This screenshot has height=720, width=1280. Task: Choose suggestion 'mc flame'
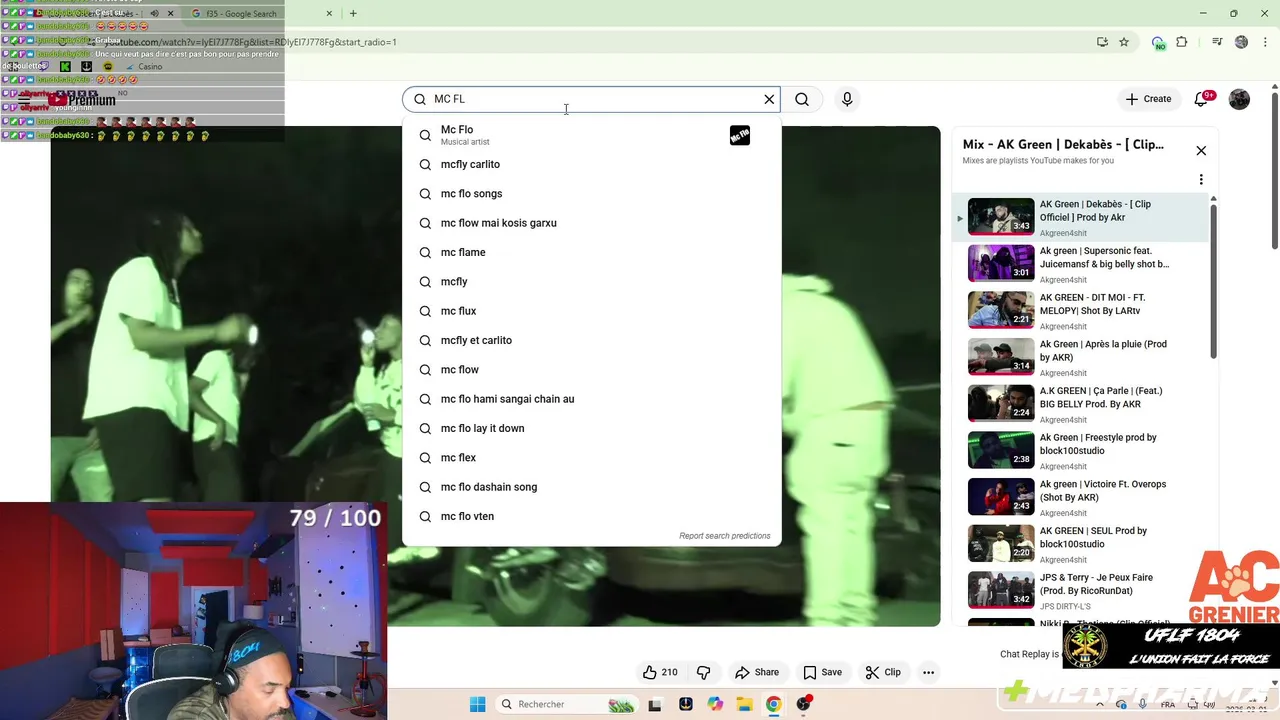(591, 252)
